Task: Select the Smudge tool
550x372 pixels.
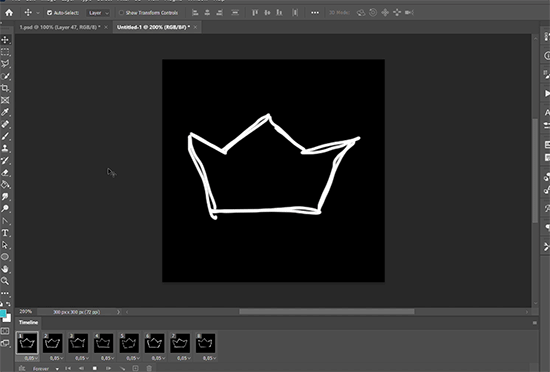Action: (5, 197)
